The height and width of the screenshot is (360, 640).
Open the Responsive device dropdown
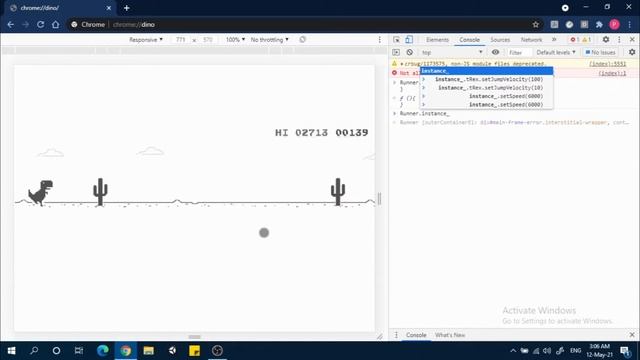tap(146, 40)
